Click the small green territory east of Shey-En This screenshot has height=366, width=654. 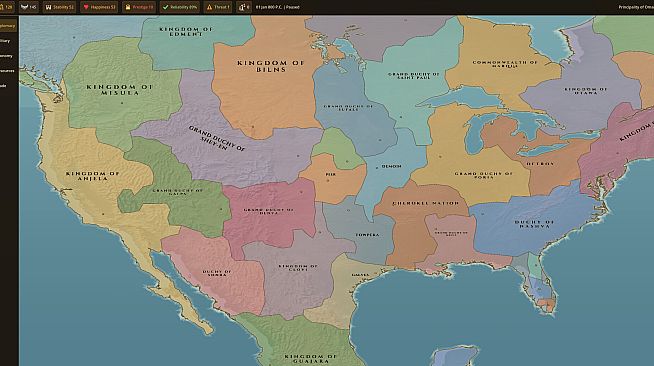point(339,148)
